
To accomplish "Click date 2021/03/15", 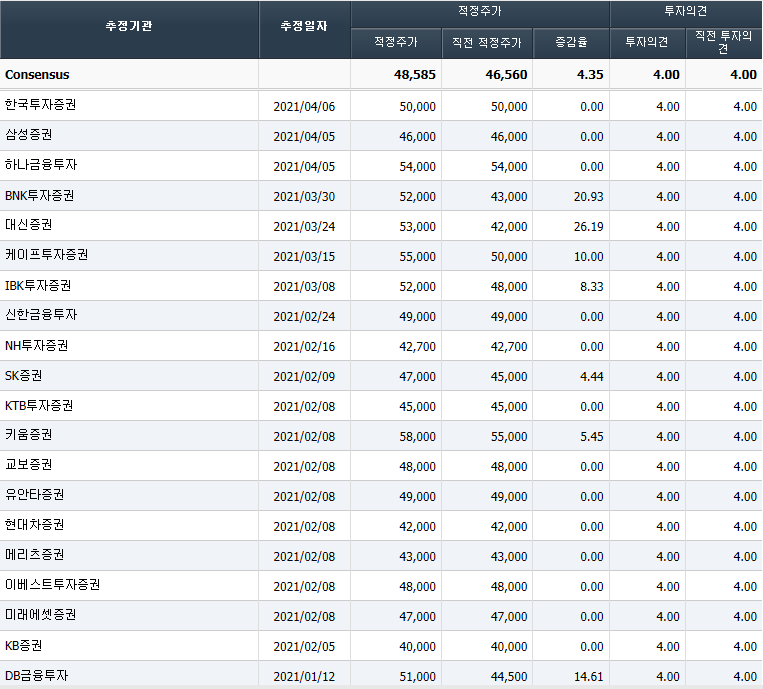I will pos(304,256).
